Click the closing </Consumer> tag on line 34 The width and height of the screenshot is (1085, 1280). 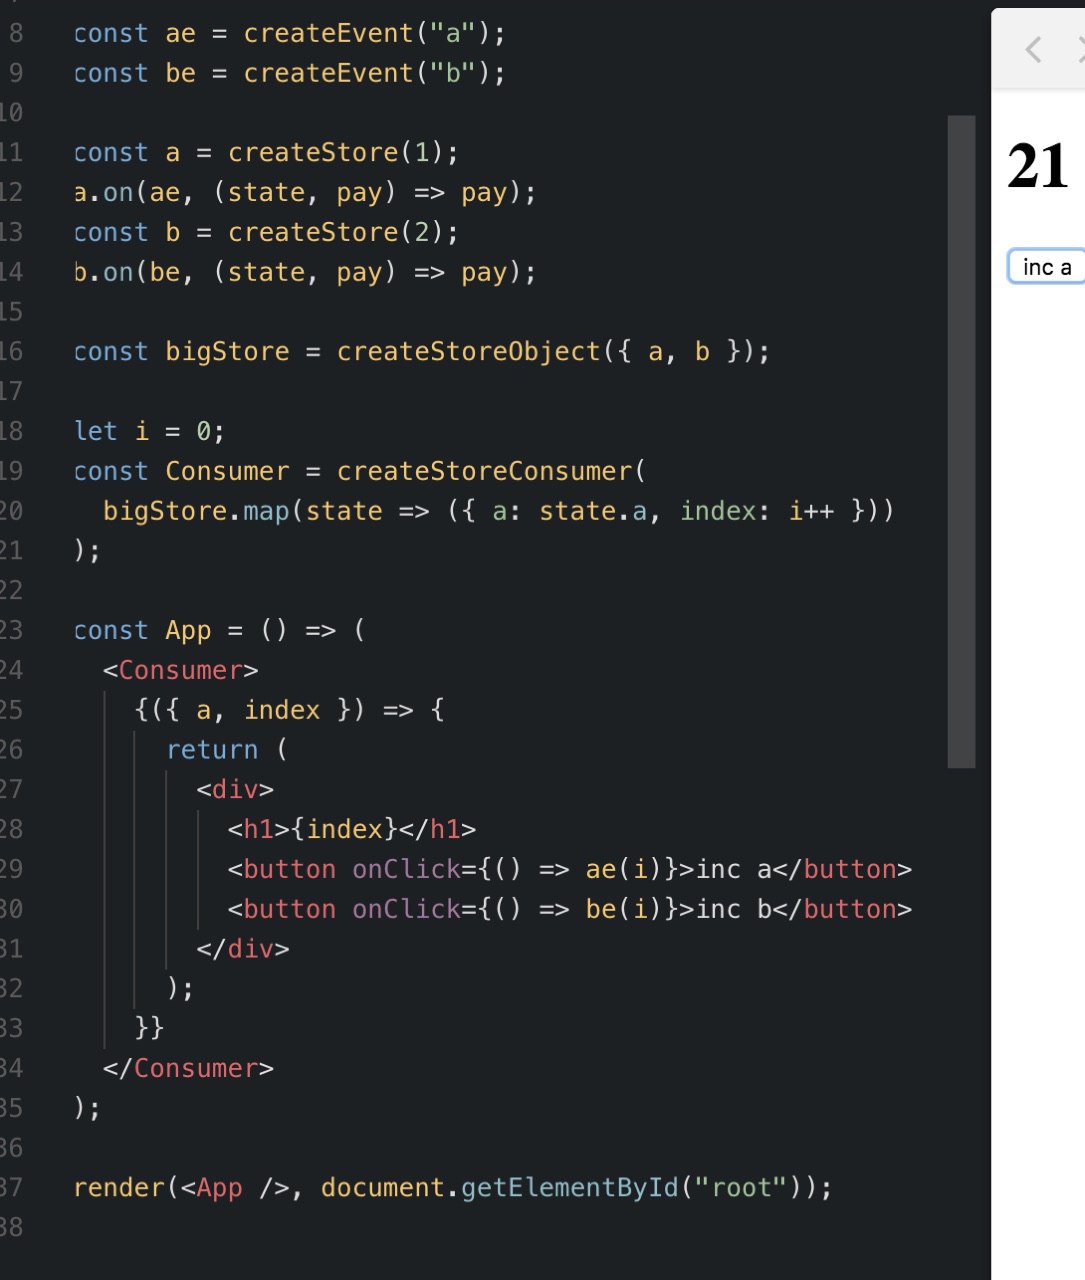coord(188,1068)
